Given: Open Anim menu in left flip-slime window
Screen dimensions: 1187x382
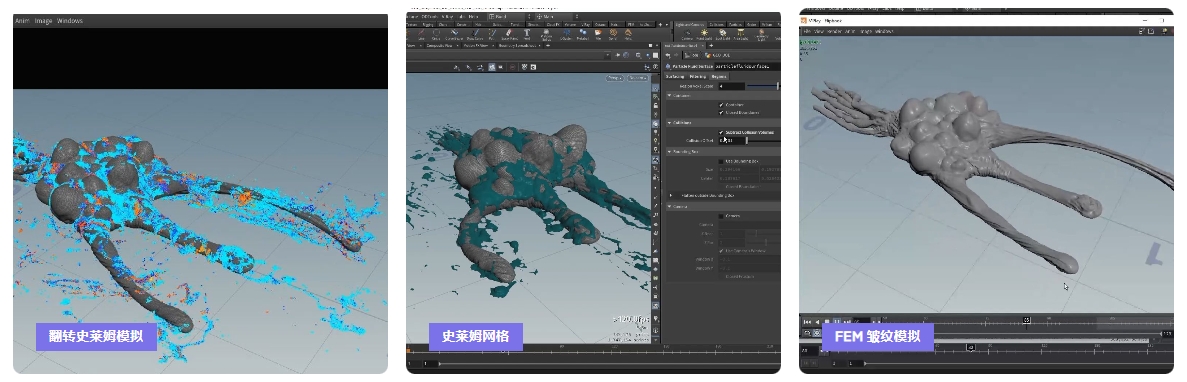Looking at the screenshot, I should (22, 20).
